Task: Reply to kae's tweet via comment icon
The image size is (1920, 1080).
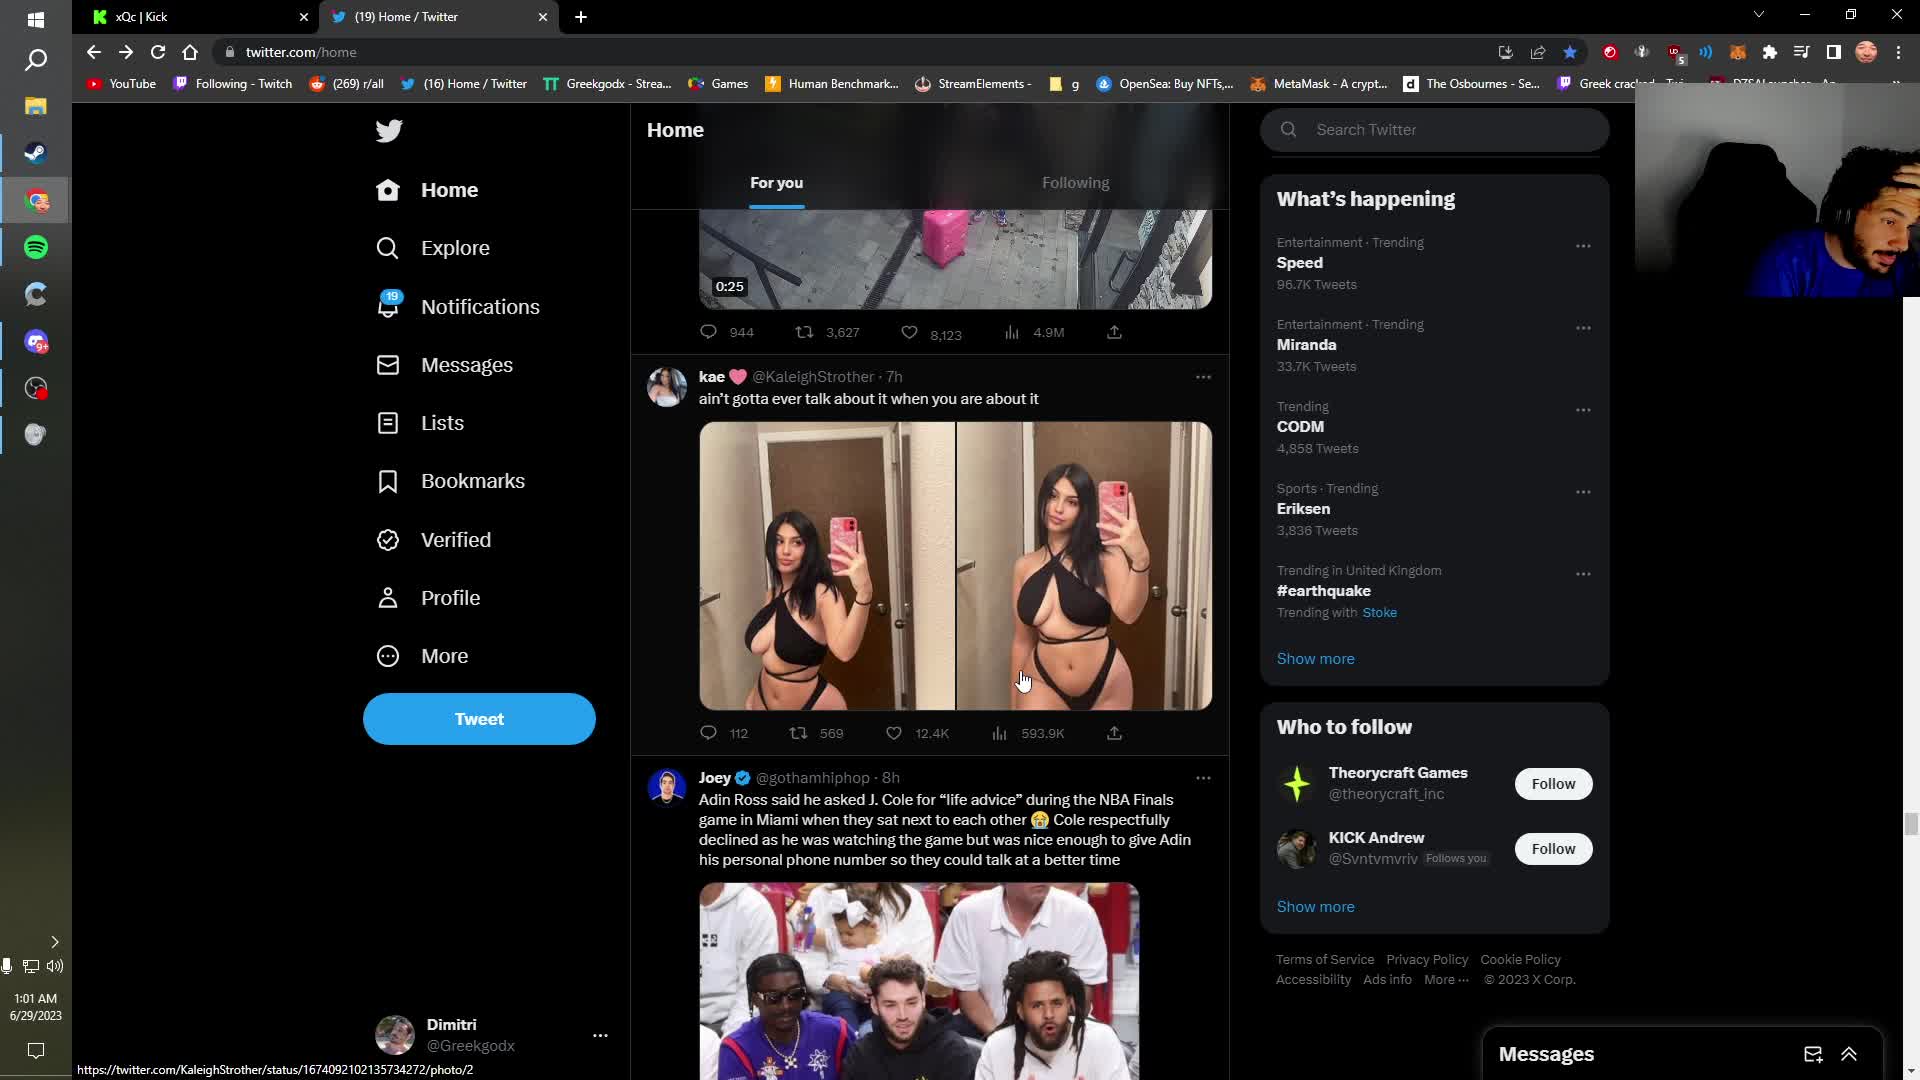Action: click(708, 733)
